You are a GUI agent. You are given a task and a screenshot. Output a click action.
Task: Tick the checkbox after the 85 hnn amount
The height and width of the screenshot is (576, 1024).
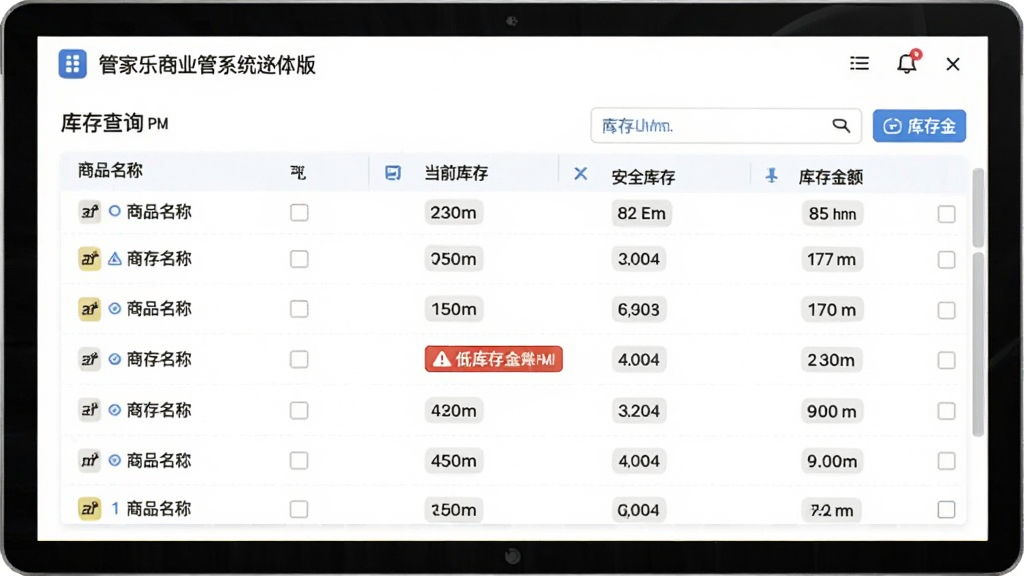point(946,214)
